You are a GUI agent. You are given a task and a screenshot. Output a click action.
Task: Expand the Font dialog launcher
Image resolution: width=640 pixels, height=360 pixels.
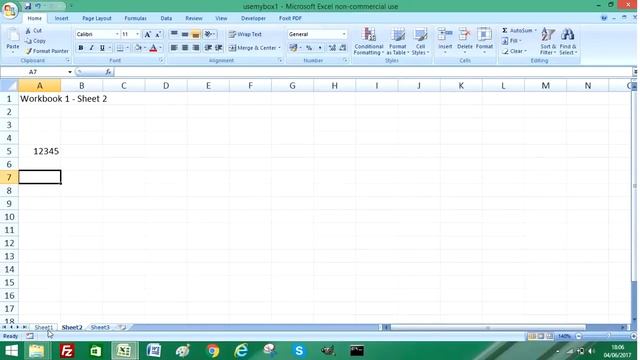[161, 60]
